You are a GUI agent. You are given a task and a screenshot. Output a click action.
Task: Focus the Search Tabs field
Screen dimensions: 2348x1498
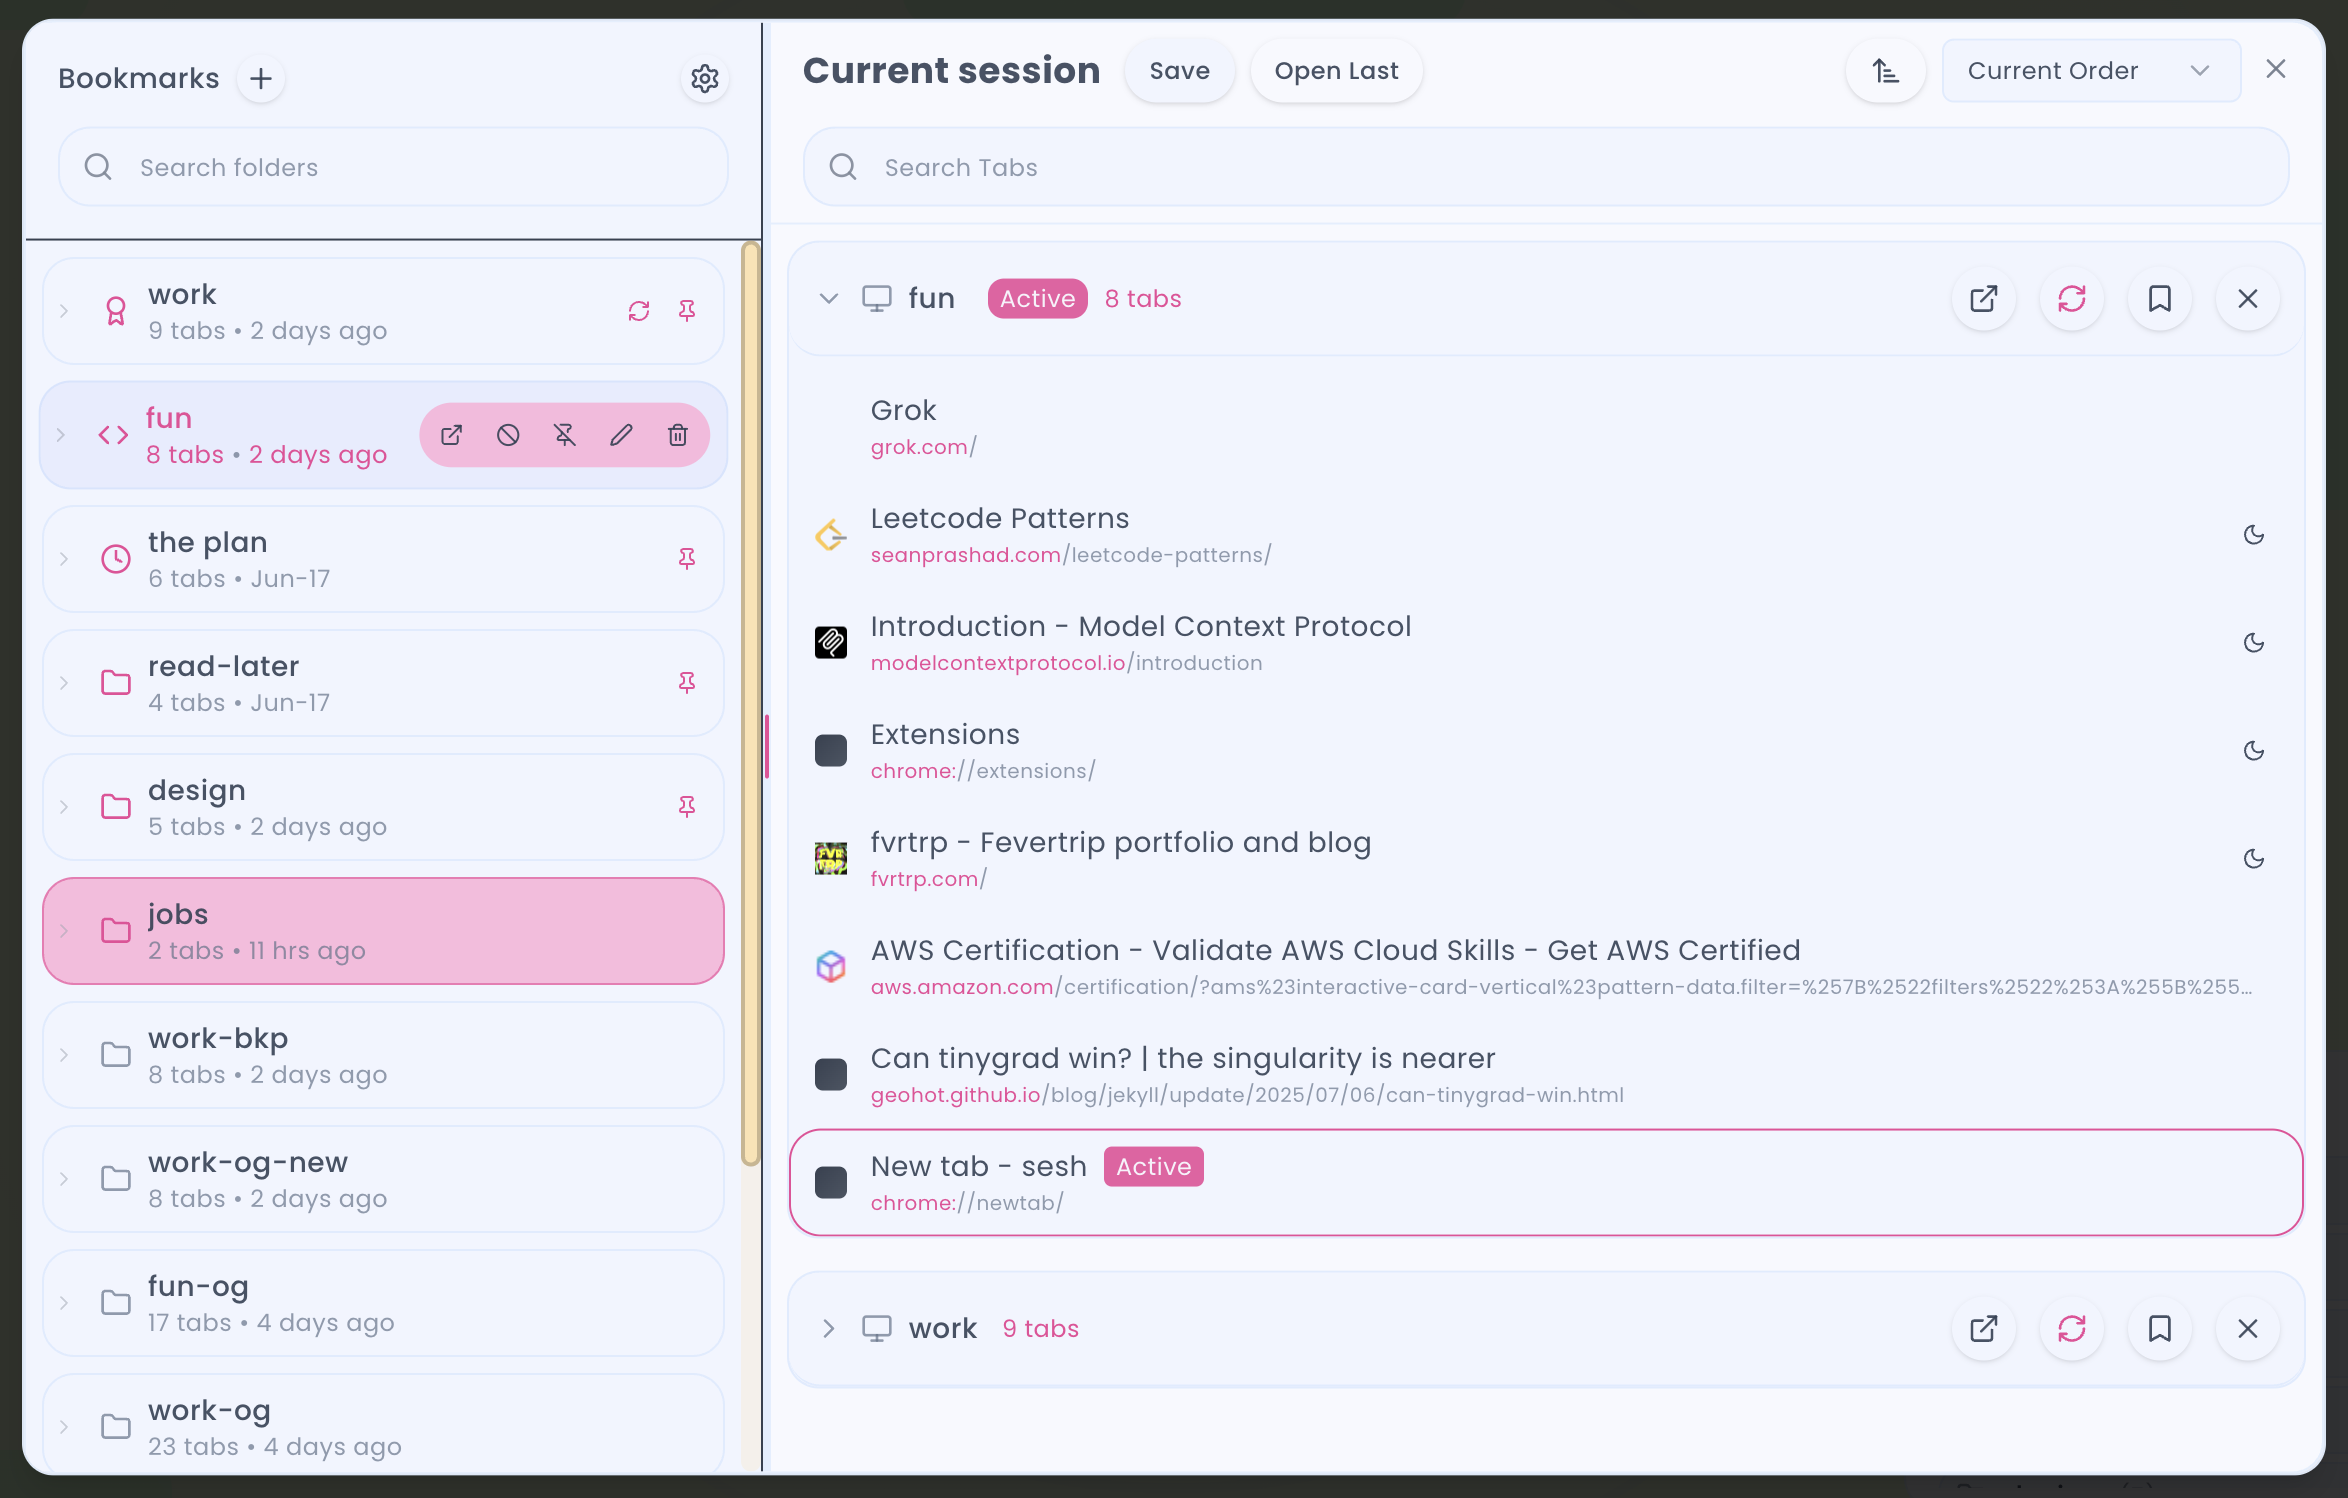pyautogui.click(x=1545, y=167)
